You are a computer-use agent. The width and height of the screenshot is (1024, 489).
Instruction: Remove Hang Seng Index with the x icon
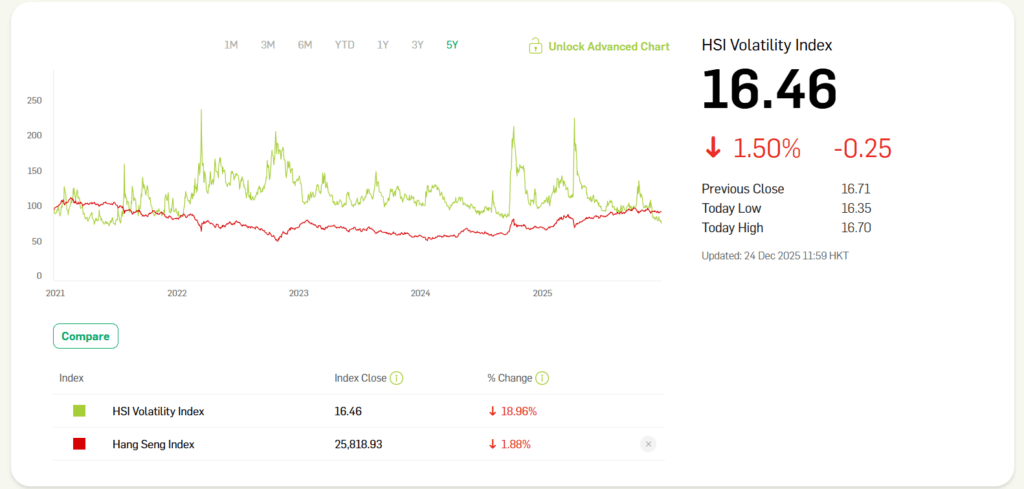click(648, 444)
